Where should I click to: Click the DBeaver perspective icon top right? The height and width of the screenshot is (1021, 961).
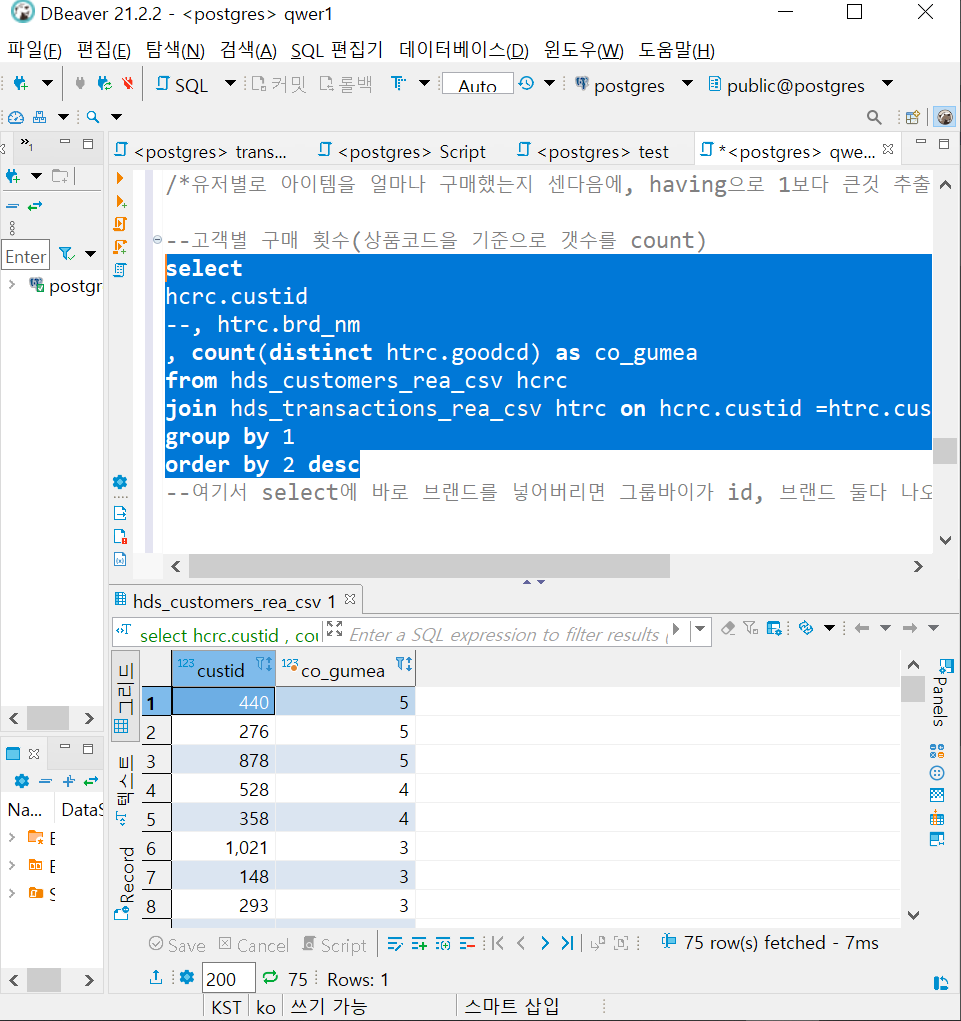(x=945, y=117)
